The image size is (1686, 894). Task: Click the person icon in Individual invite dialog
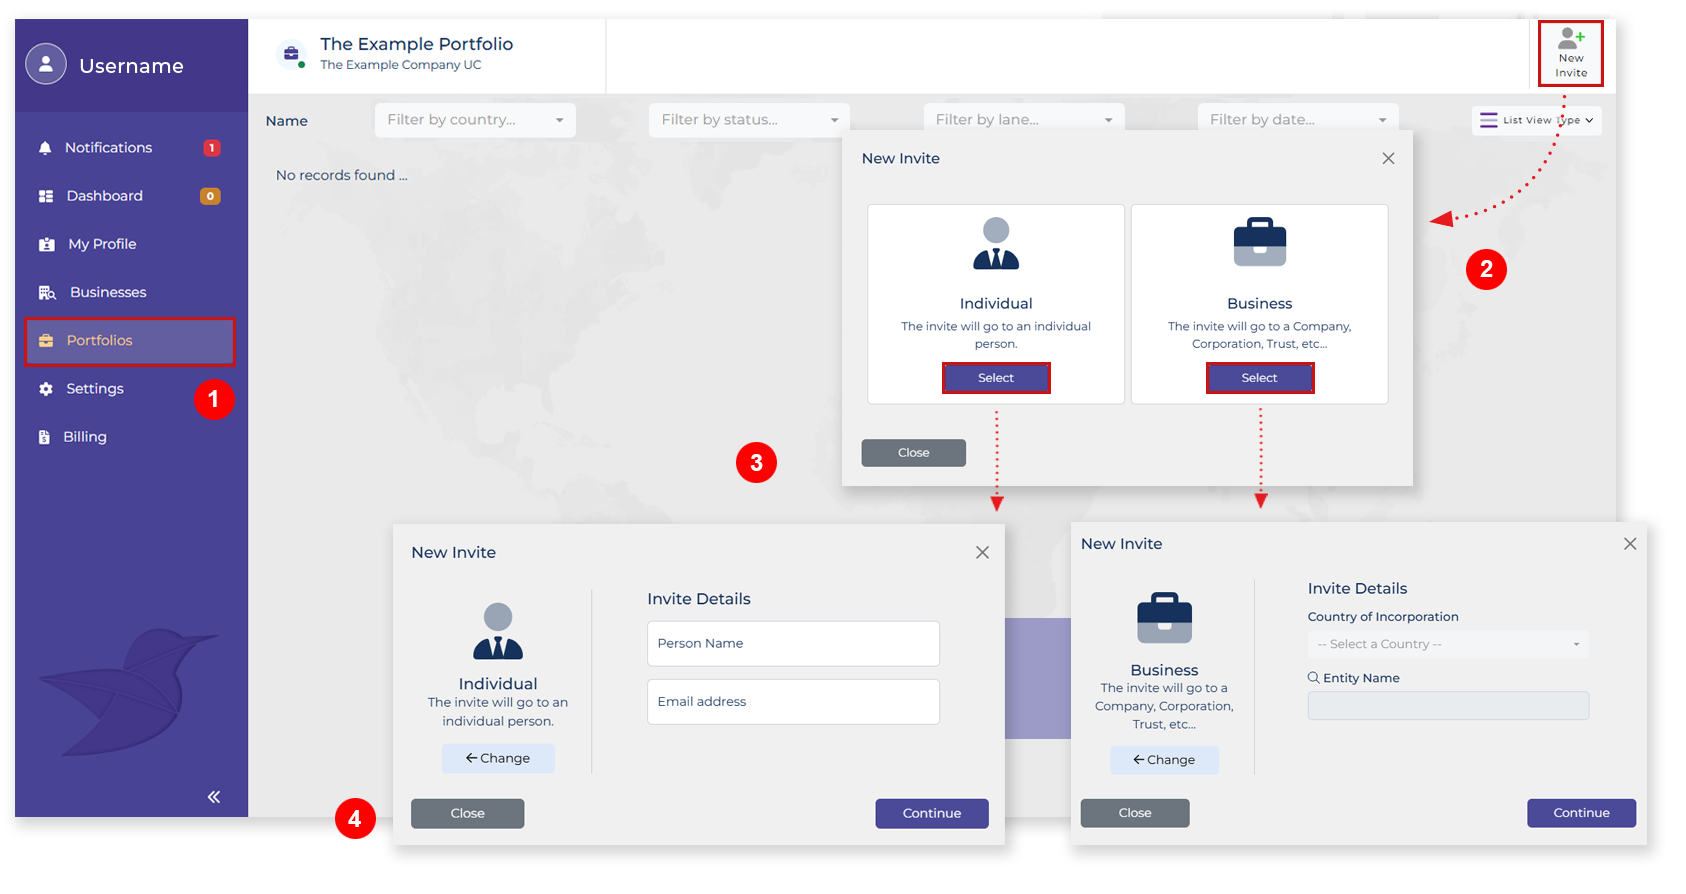tap(498, 631)
